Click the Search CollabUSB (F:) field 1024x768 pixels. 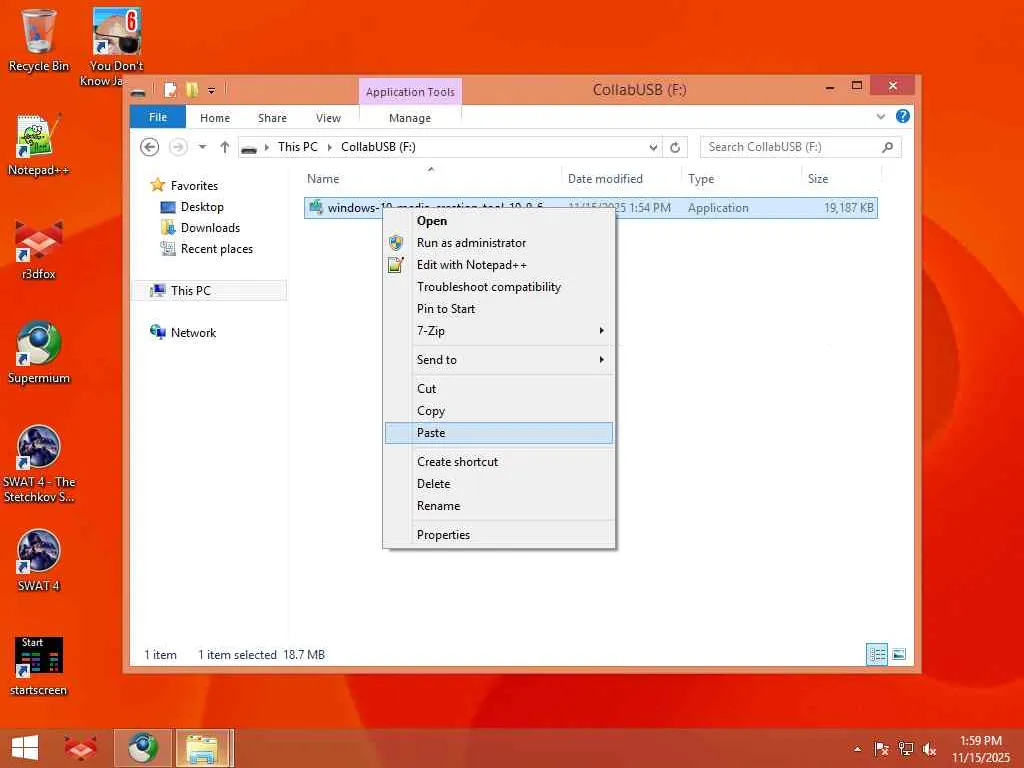click(x=801, y=147)
